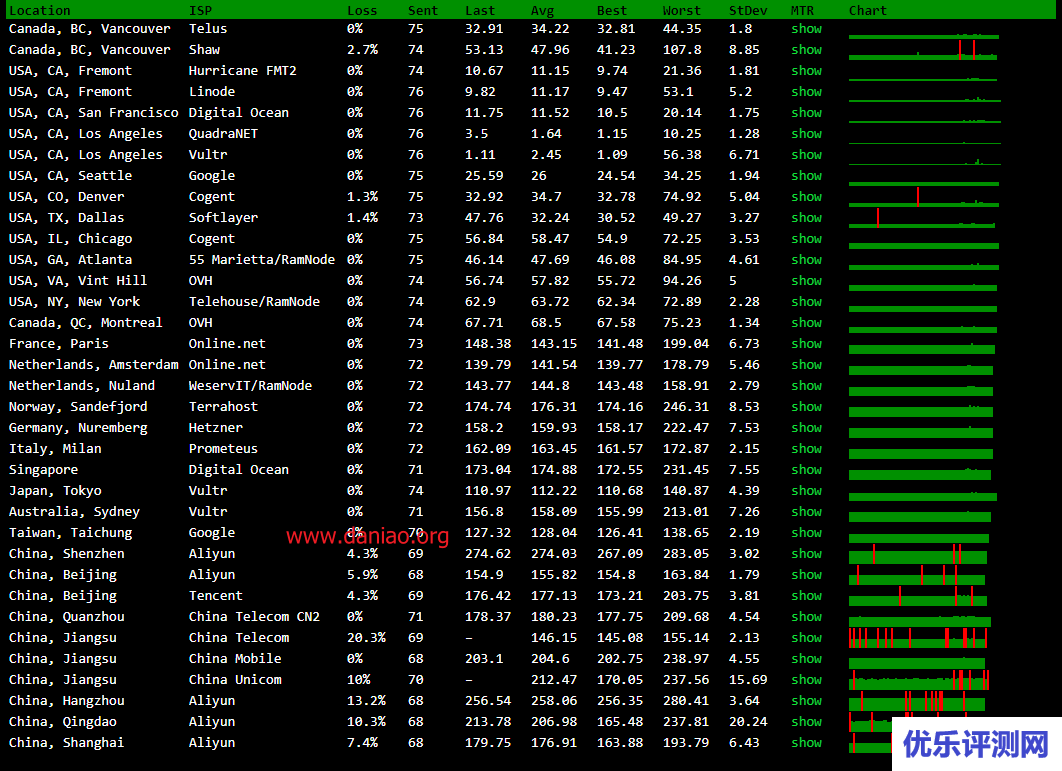
Task: Click the Last column header
Action: tap(480, 10)
